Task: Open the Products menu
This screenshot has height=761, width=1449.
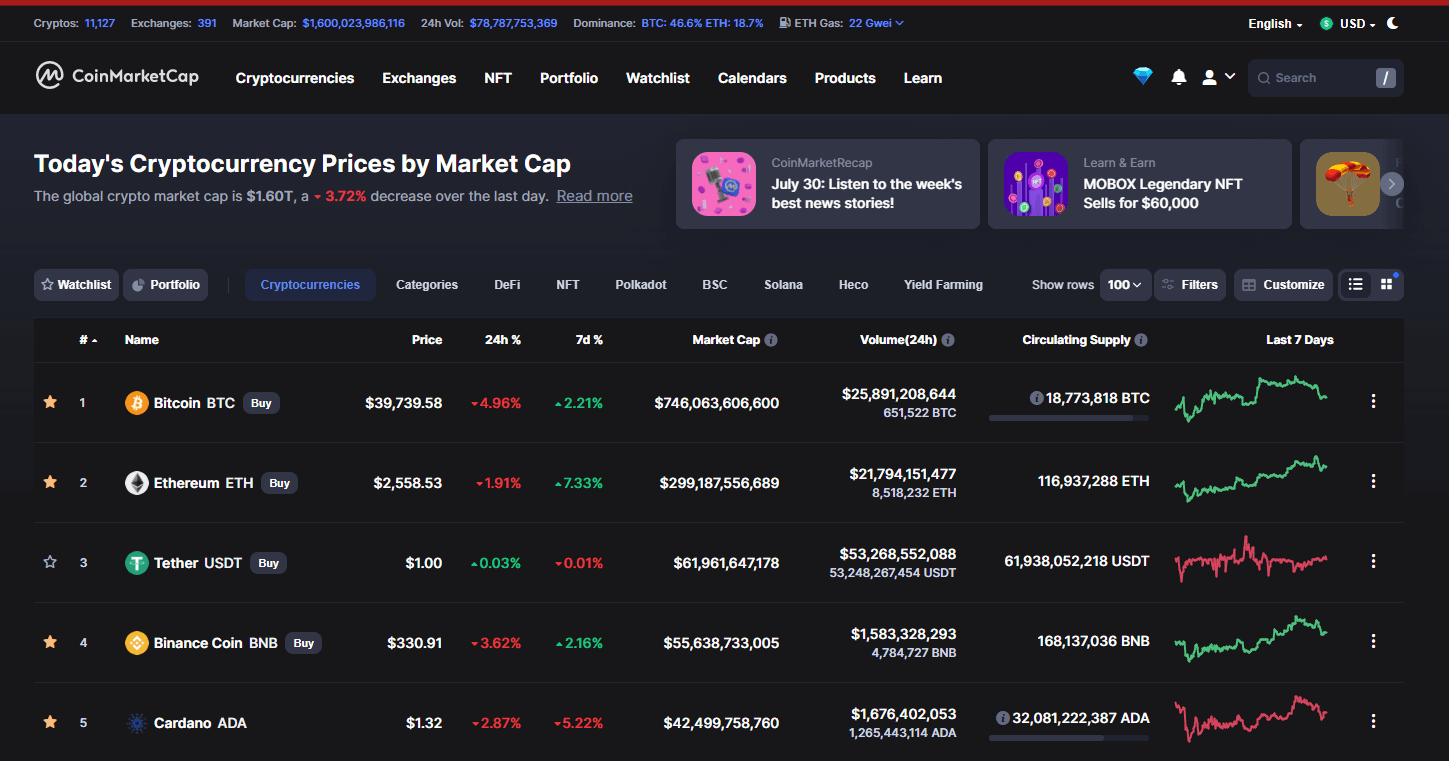Action: 845,78
